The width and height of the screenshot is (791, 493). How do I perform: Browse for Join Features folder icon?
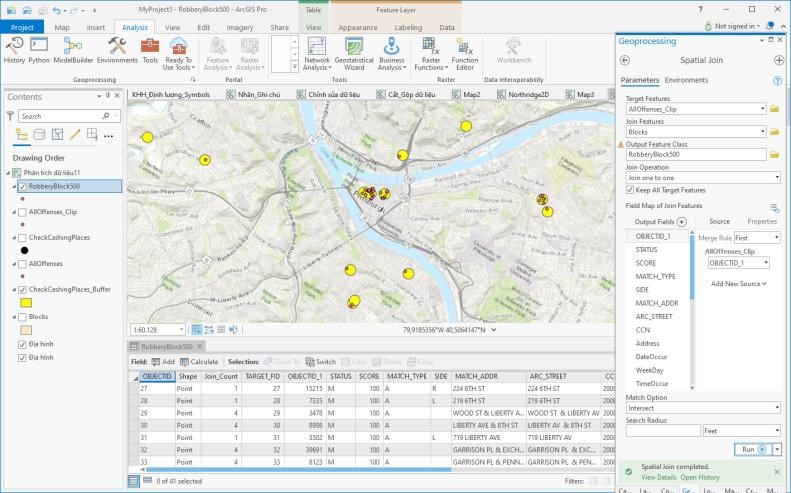click(x=775, y=132)
